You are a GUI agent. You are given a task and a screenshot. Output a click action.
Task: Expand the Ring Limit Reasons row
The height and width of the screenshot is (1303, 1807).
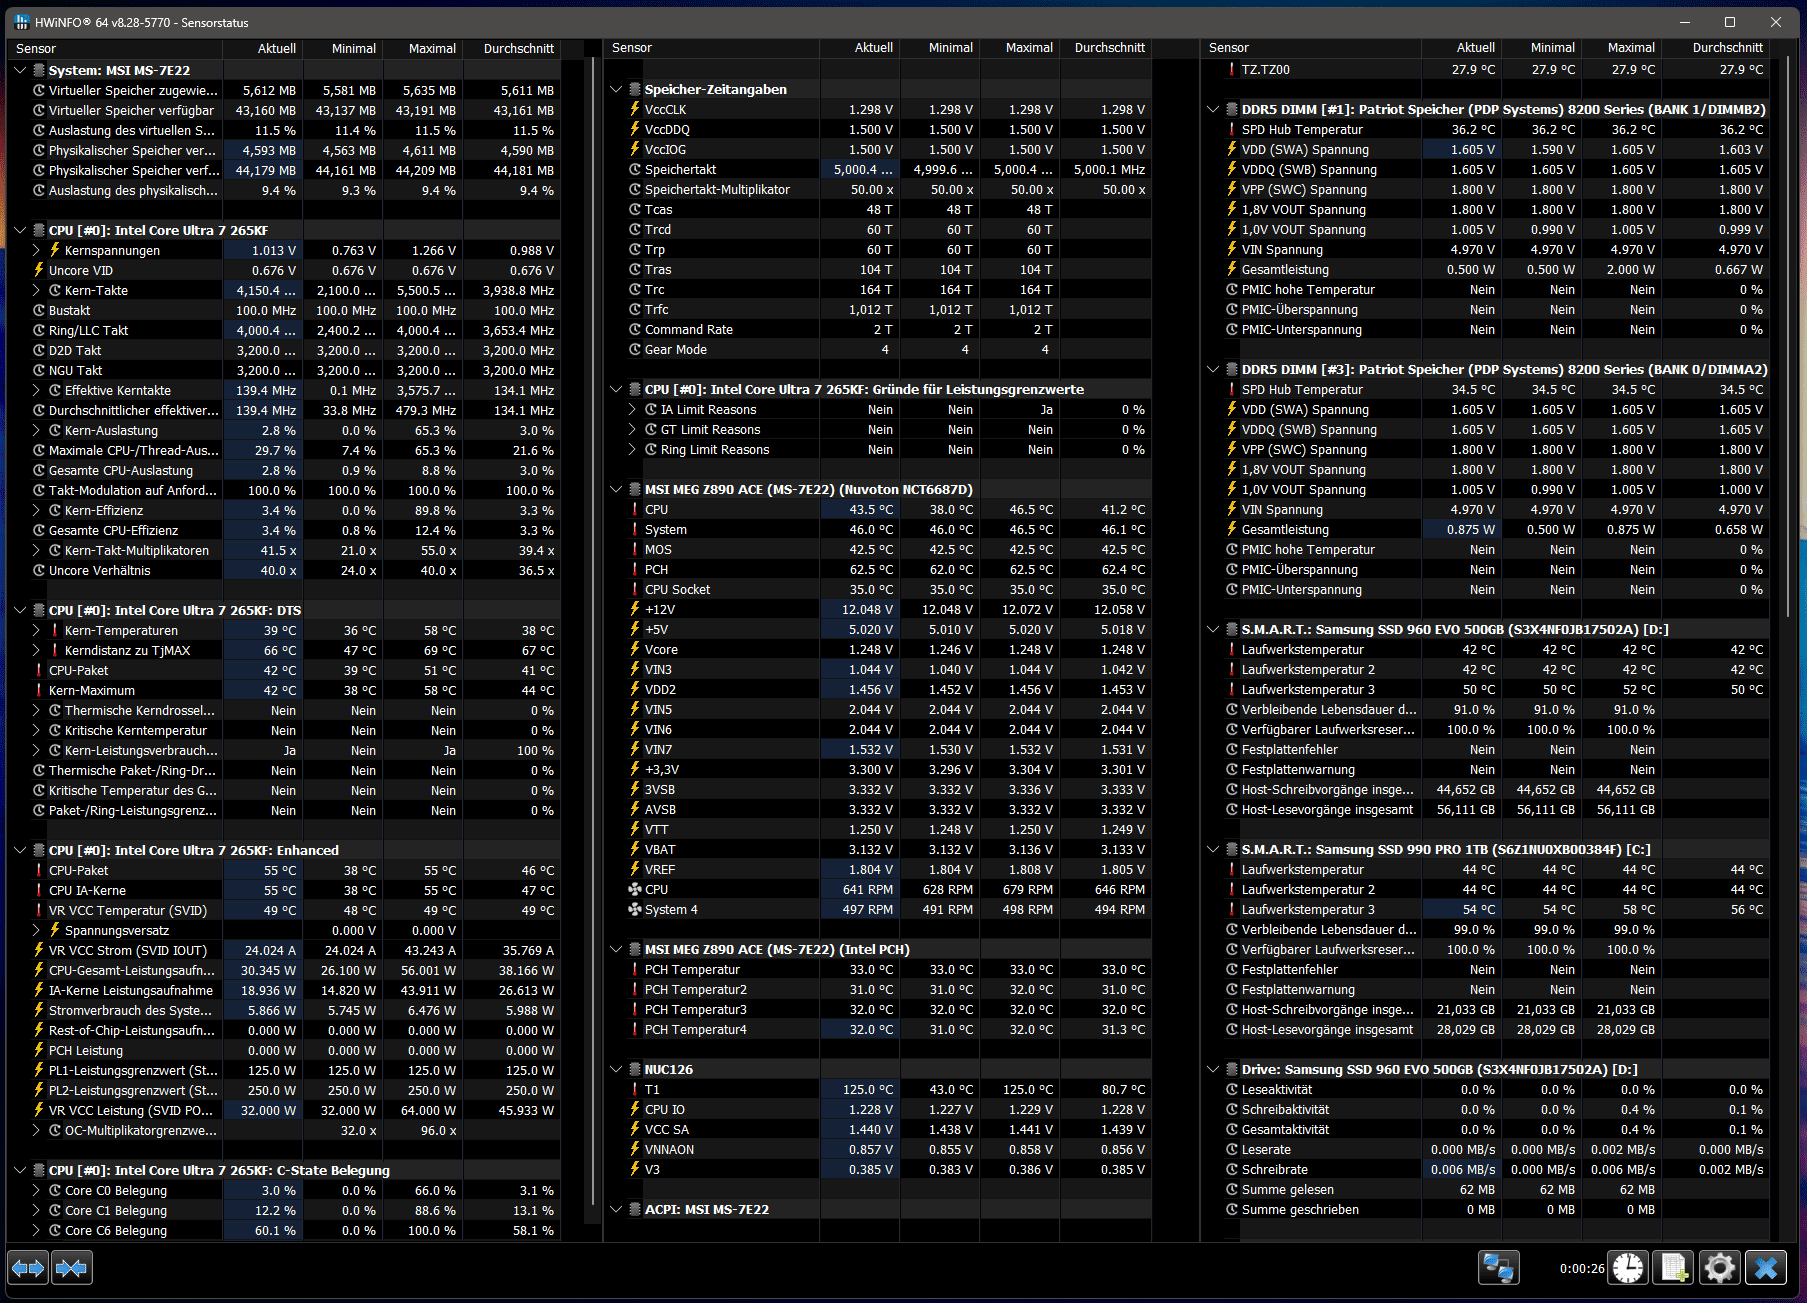point(632,450)
